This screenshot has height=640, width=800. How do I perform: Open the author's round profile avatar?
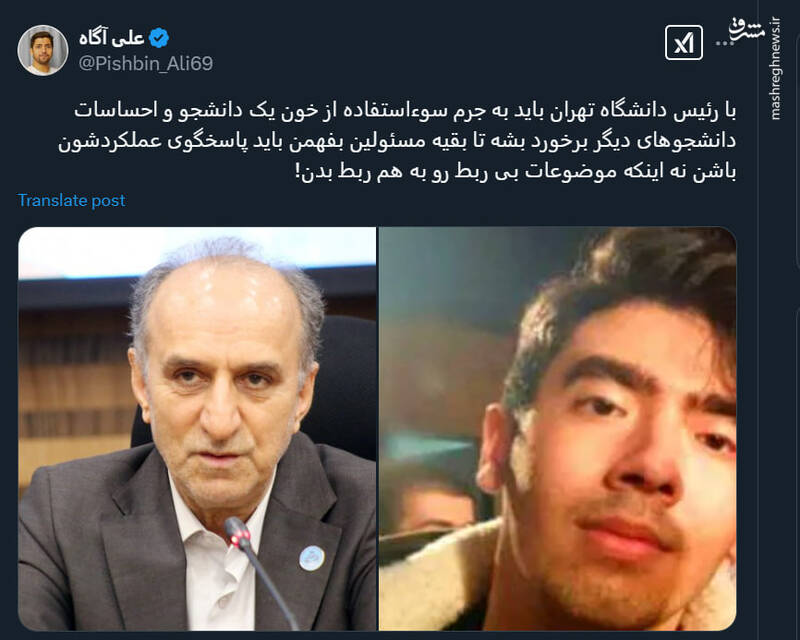click(43, 50)
